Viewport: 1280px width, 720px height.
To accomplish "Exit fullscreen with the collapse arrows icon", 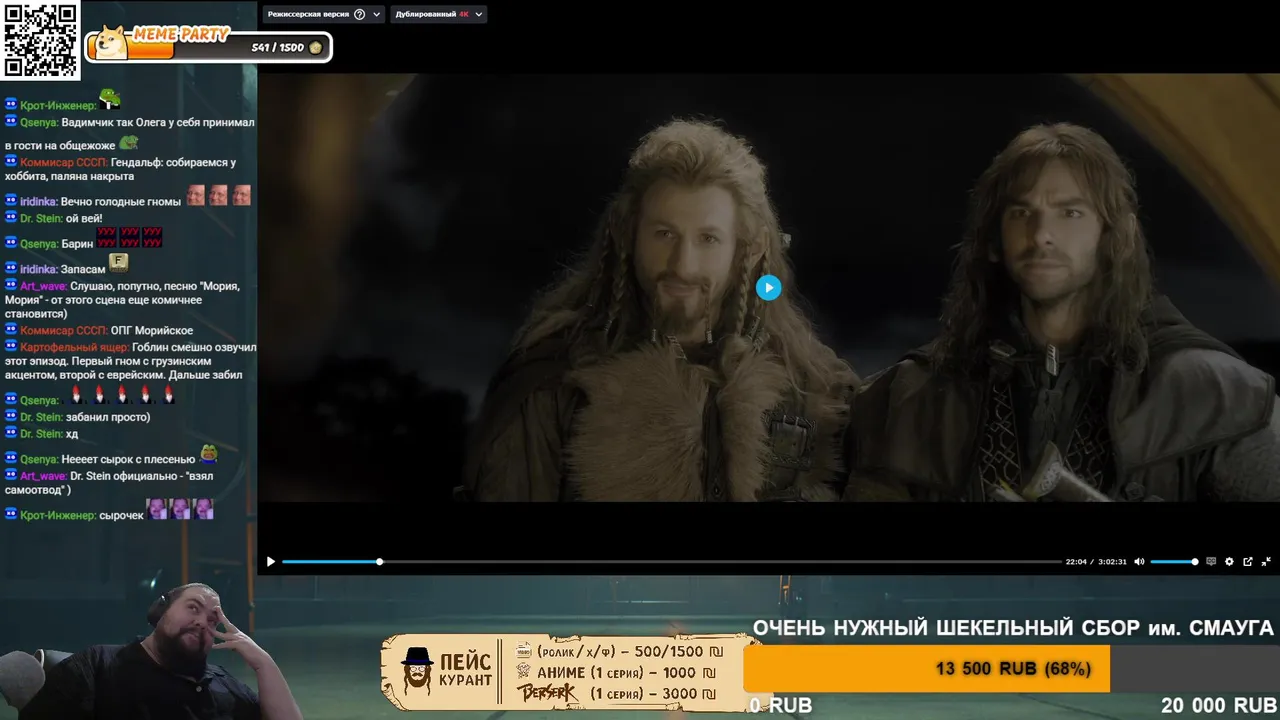I will coord(1266,562).
